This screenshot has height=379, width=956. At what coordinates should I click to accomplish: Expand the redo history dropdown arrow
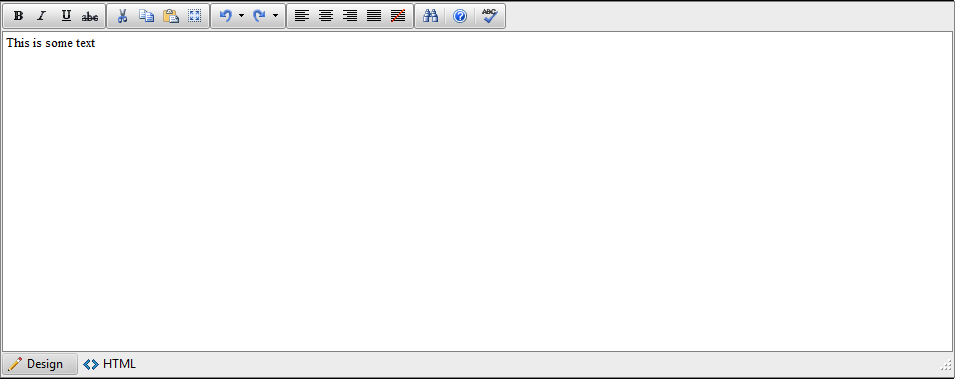275,16
